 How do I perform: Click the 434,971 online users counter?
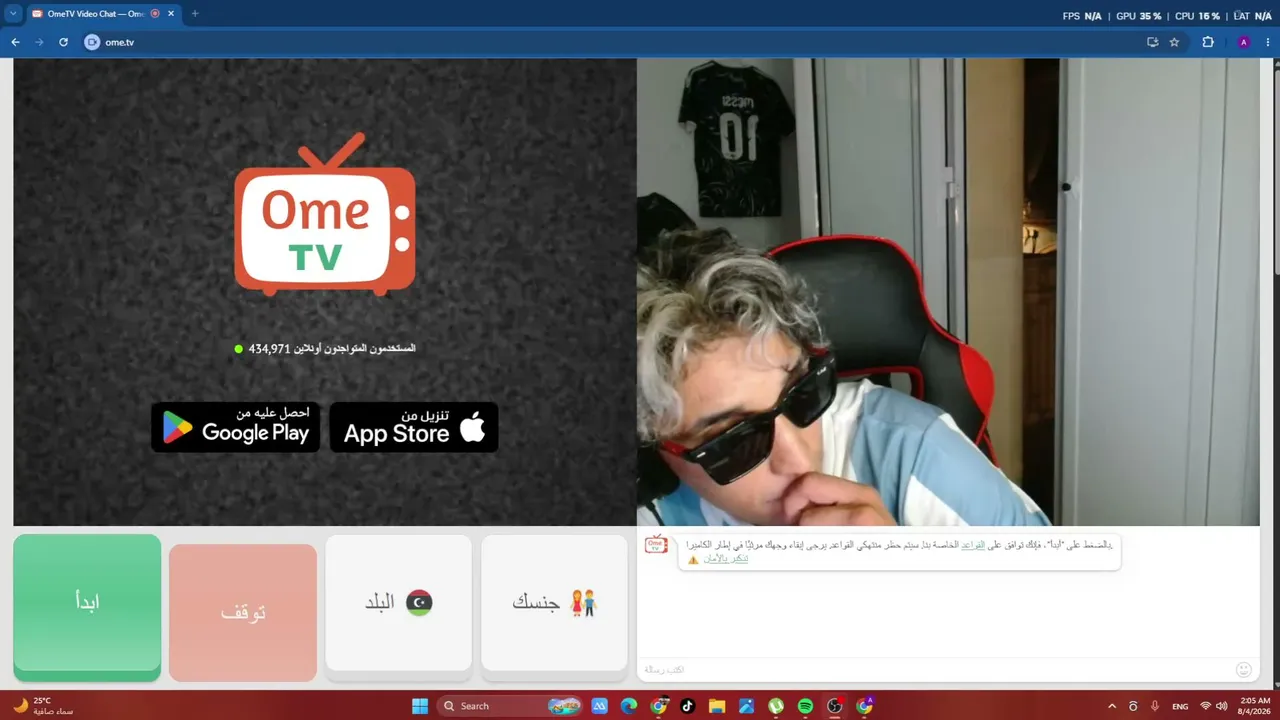[325, 349]
